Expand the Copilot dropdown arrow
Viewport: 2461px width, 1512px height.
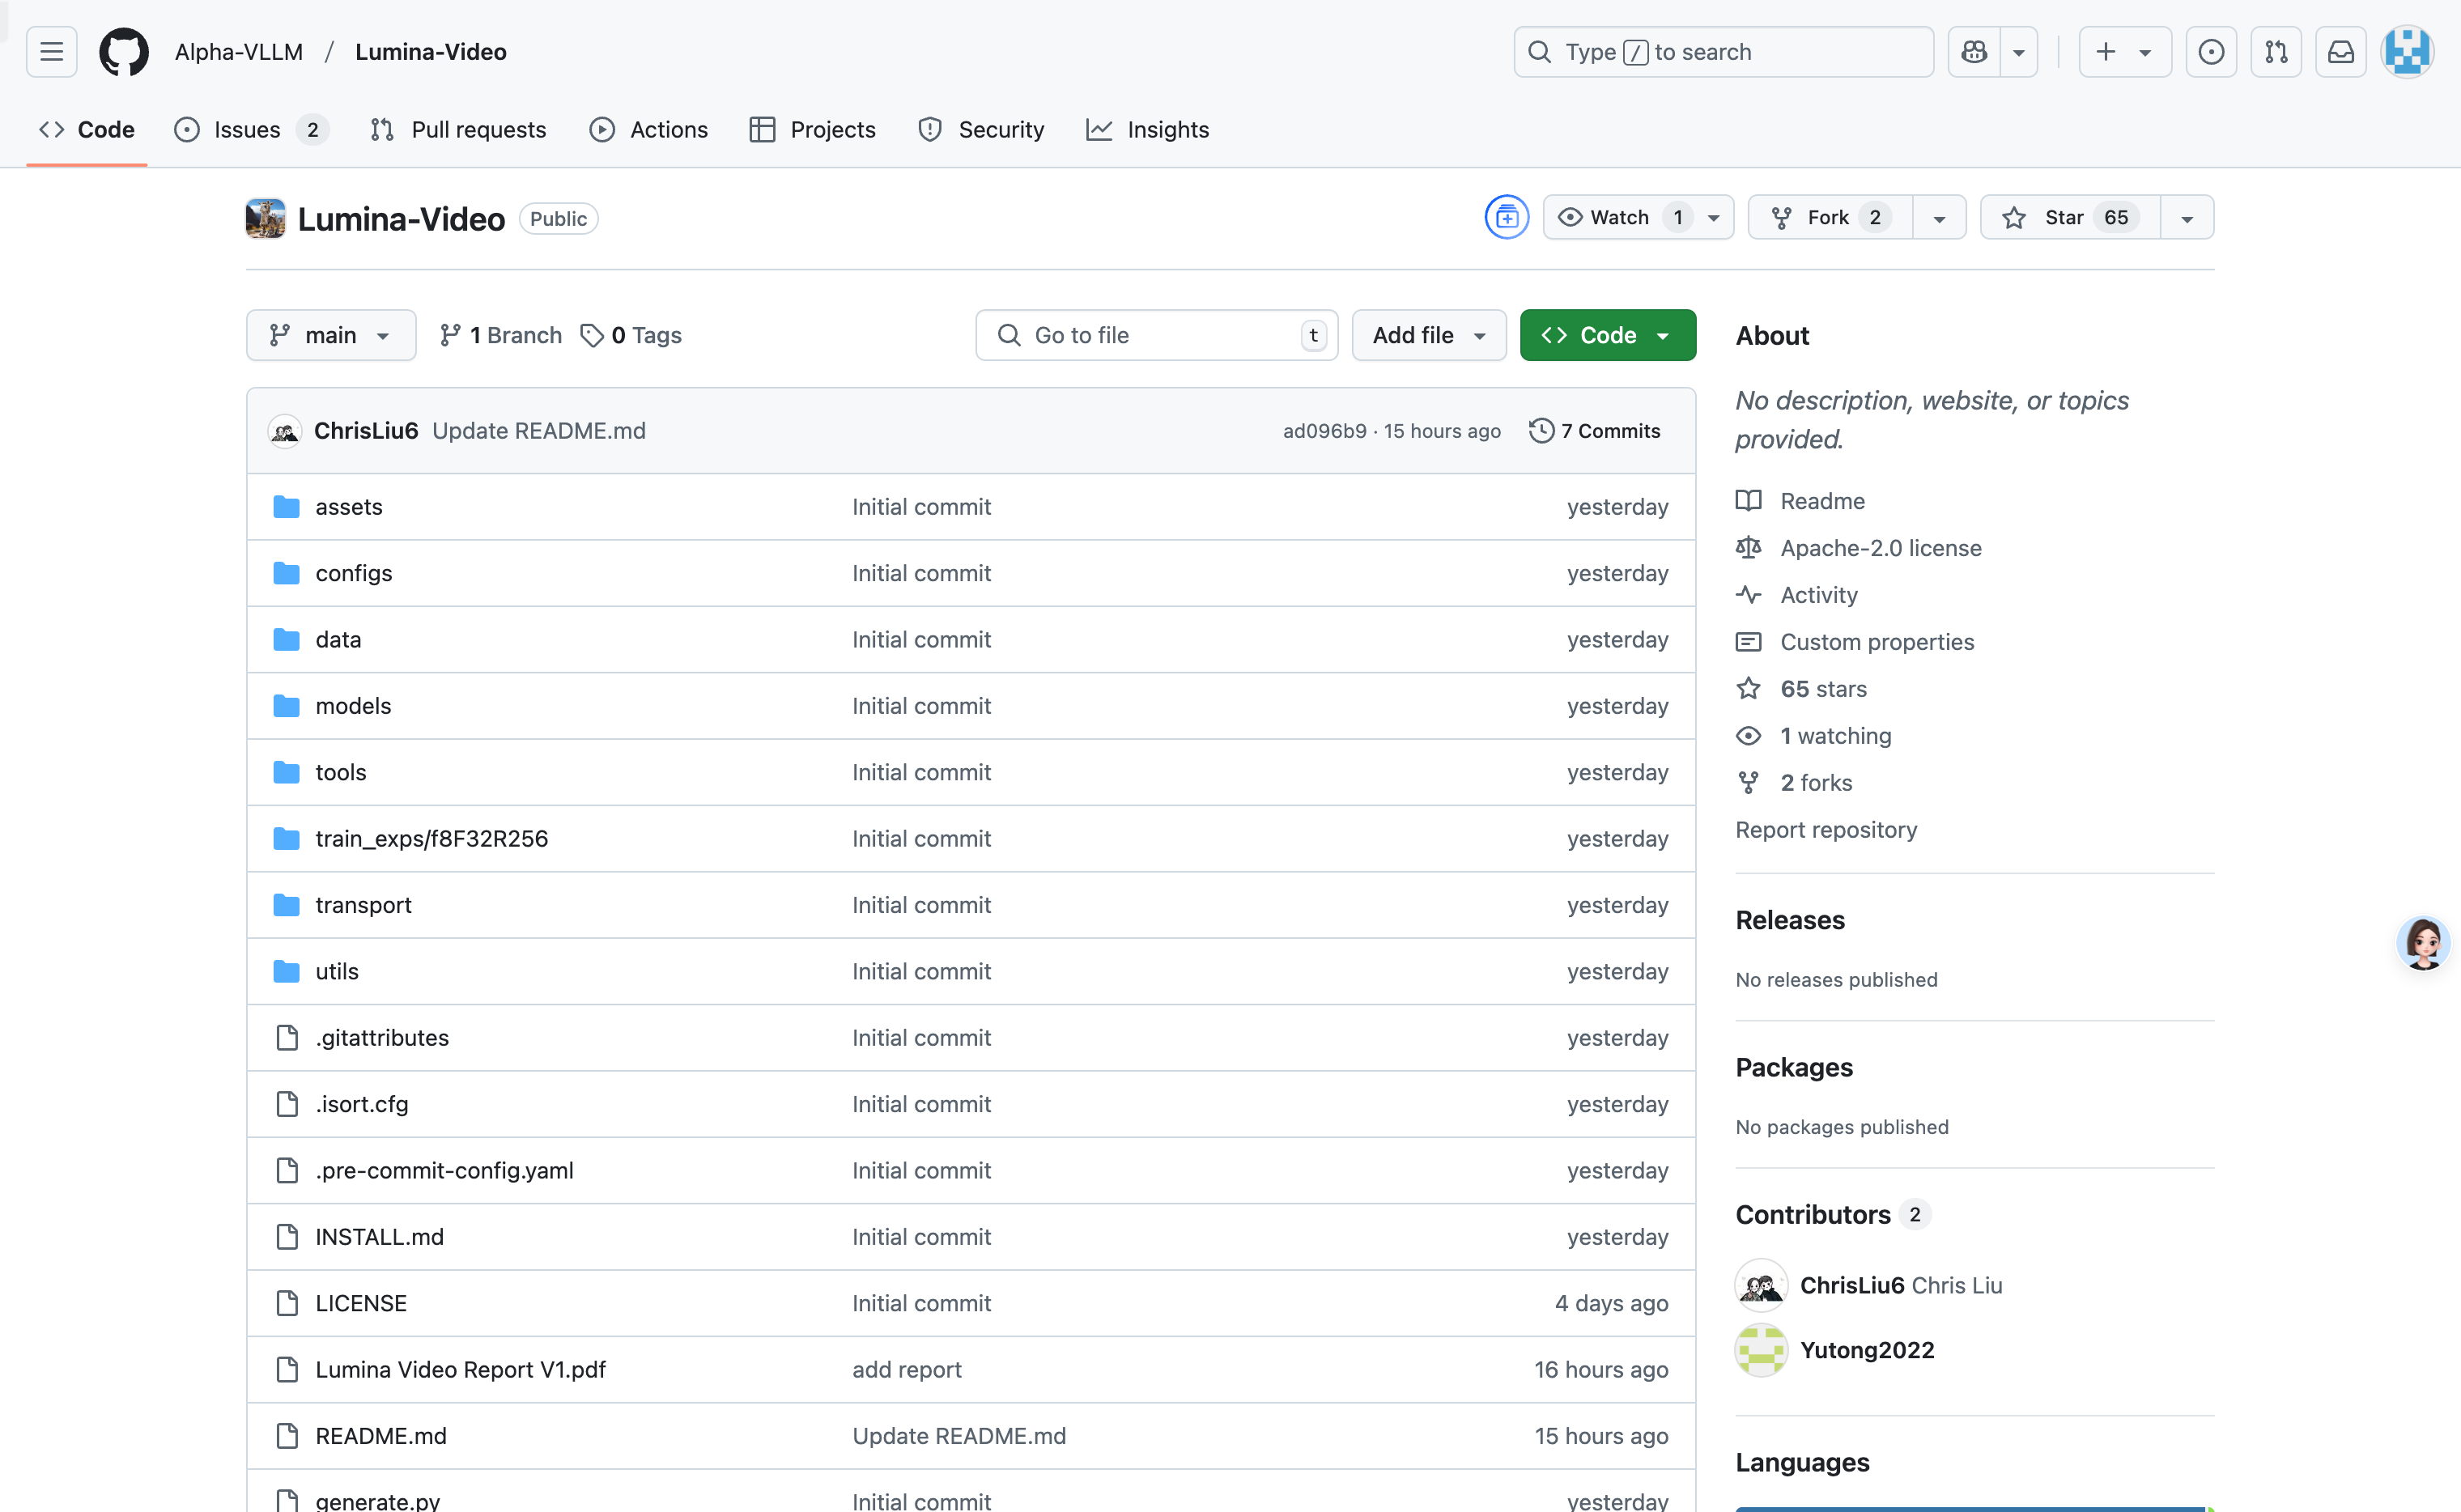(x=2019, y=52)
